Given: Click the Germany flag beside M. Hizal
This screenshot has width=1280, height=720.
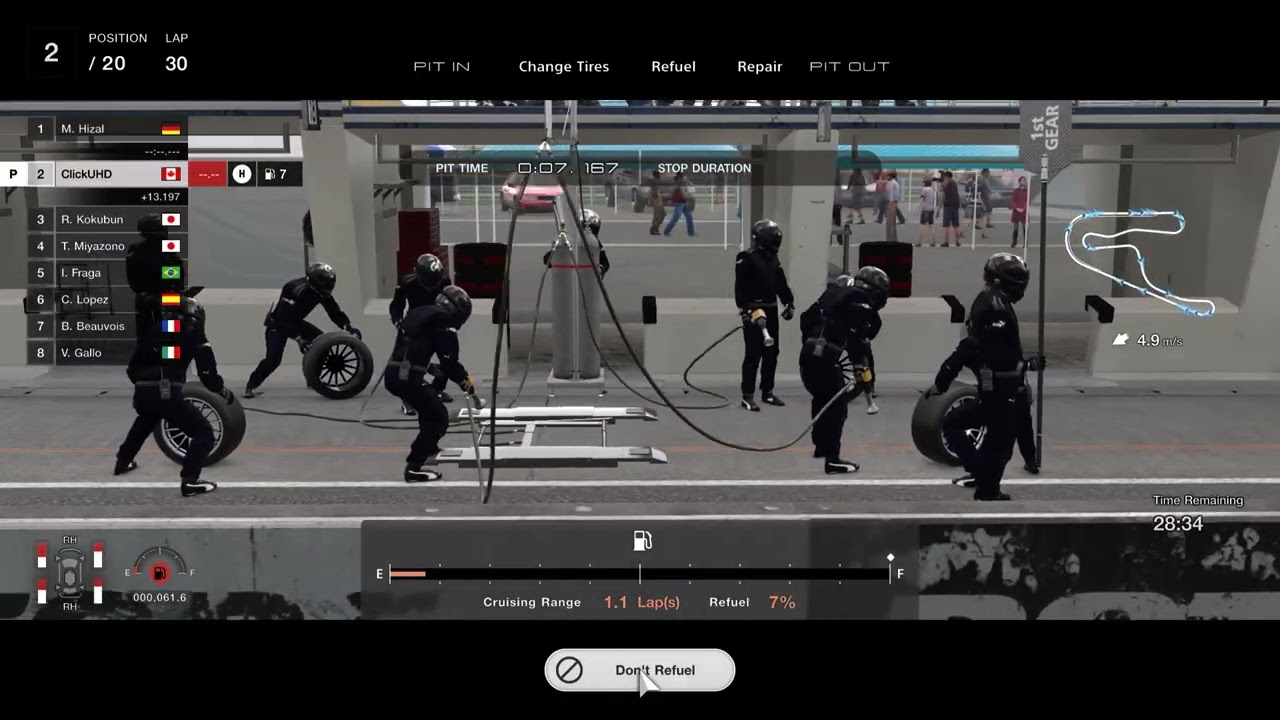Looking at the screenshot, I should click(x=171, y=129).
